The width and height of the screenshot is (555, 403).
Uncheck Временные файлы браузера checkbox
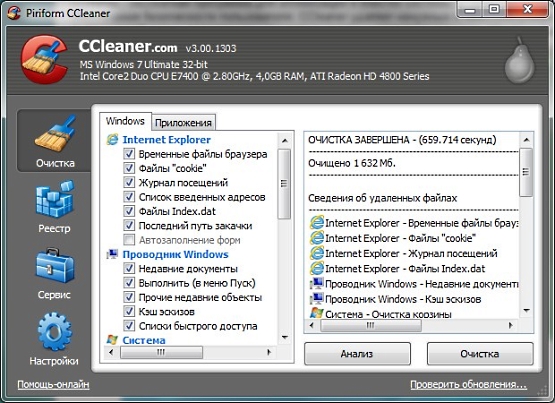coord(129,154)
